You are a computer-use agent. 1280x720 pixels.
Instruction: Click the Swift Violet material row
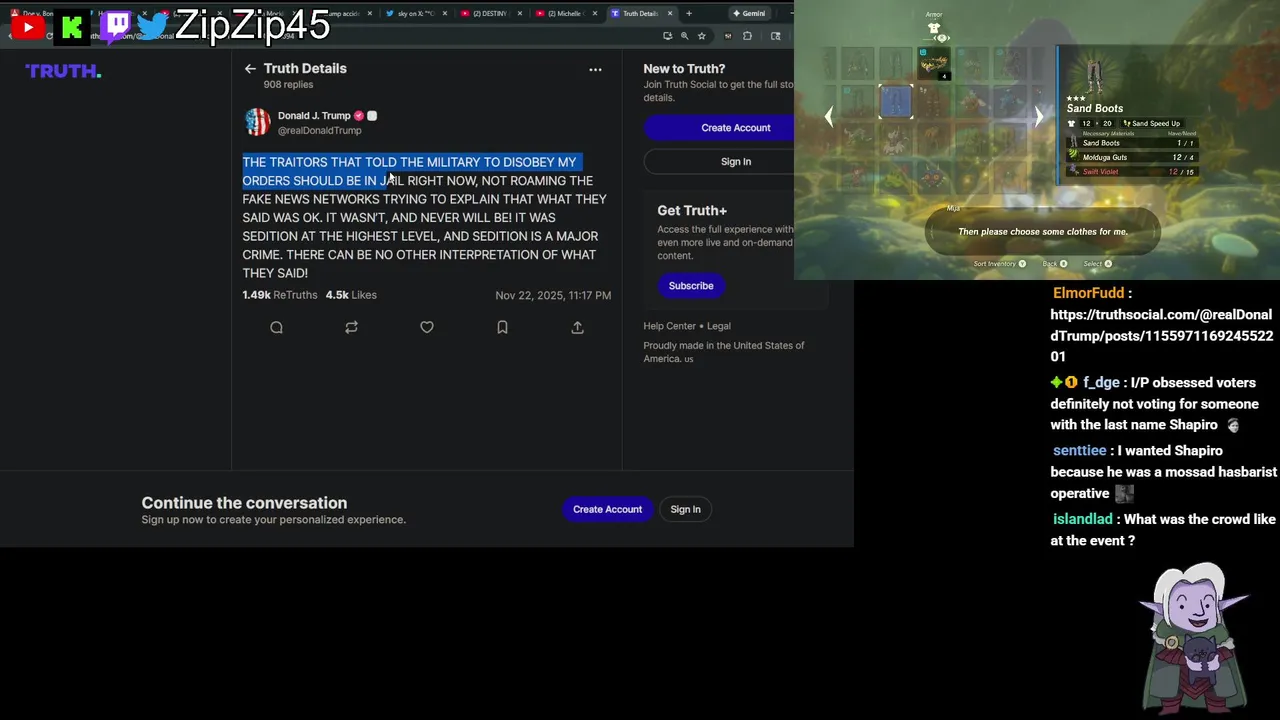(1131, 172)
